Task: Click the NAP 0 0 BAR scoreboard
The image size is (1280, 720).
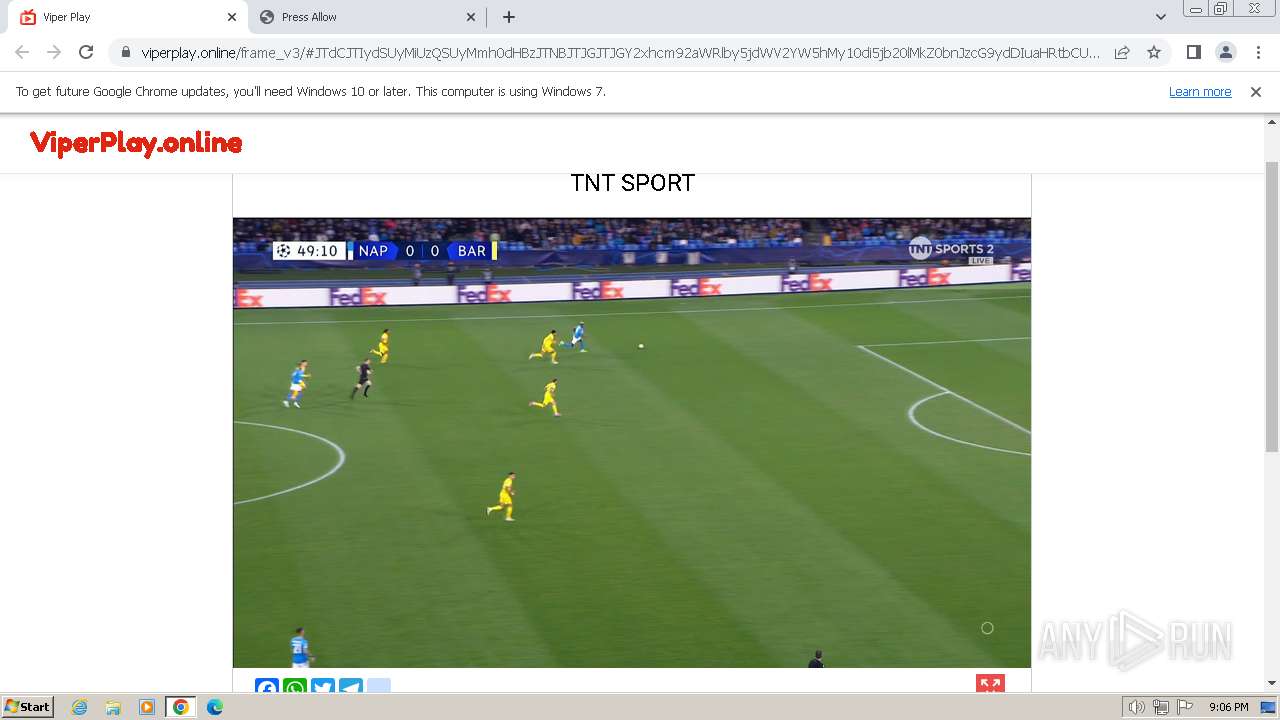Action: point(384,251)
